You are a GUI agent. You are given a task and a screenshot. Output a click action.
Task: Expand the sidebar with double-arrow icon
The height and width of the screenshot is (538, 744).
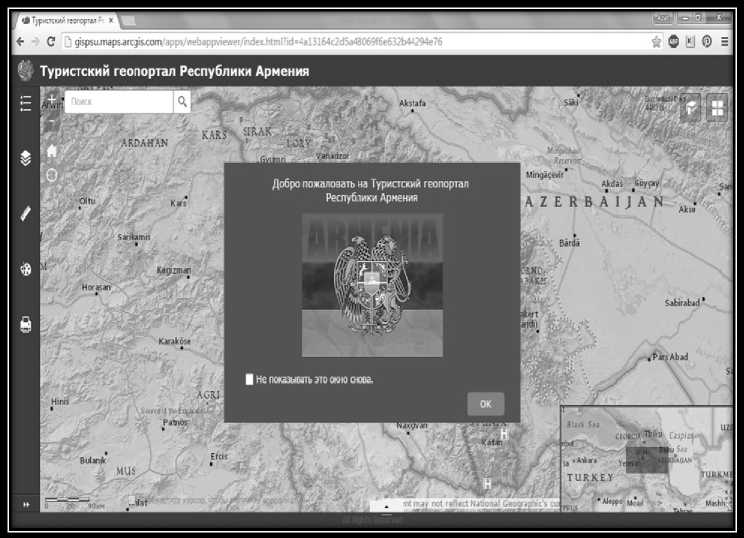pyautogui.click(x=26, y=505)
